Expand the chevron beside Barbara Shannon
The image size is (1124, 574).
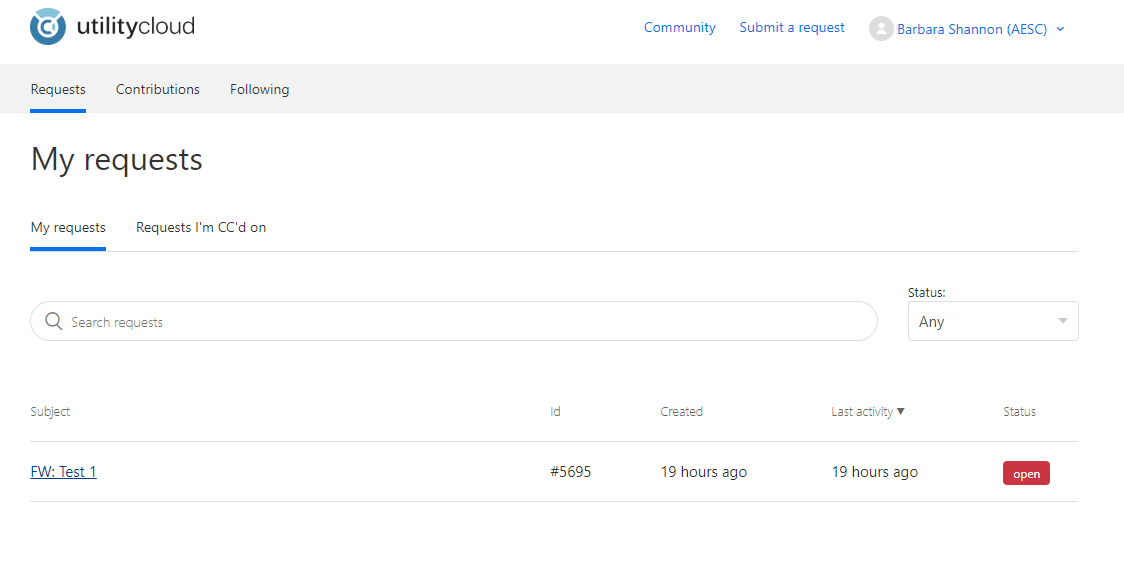[x=1061, y=29]
